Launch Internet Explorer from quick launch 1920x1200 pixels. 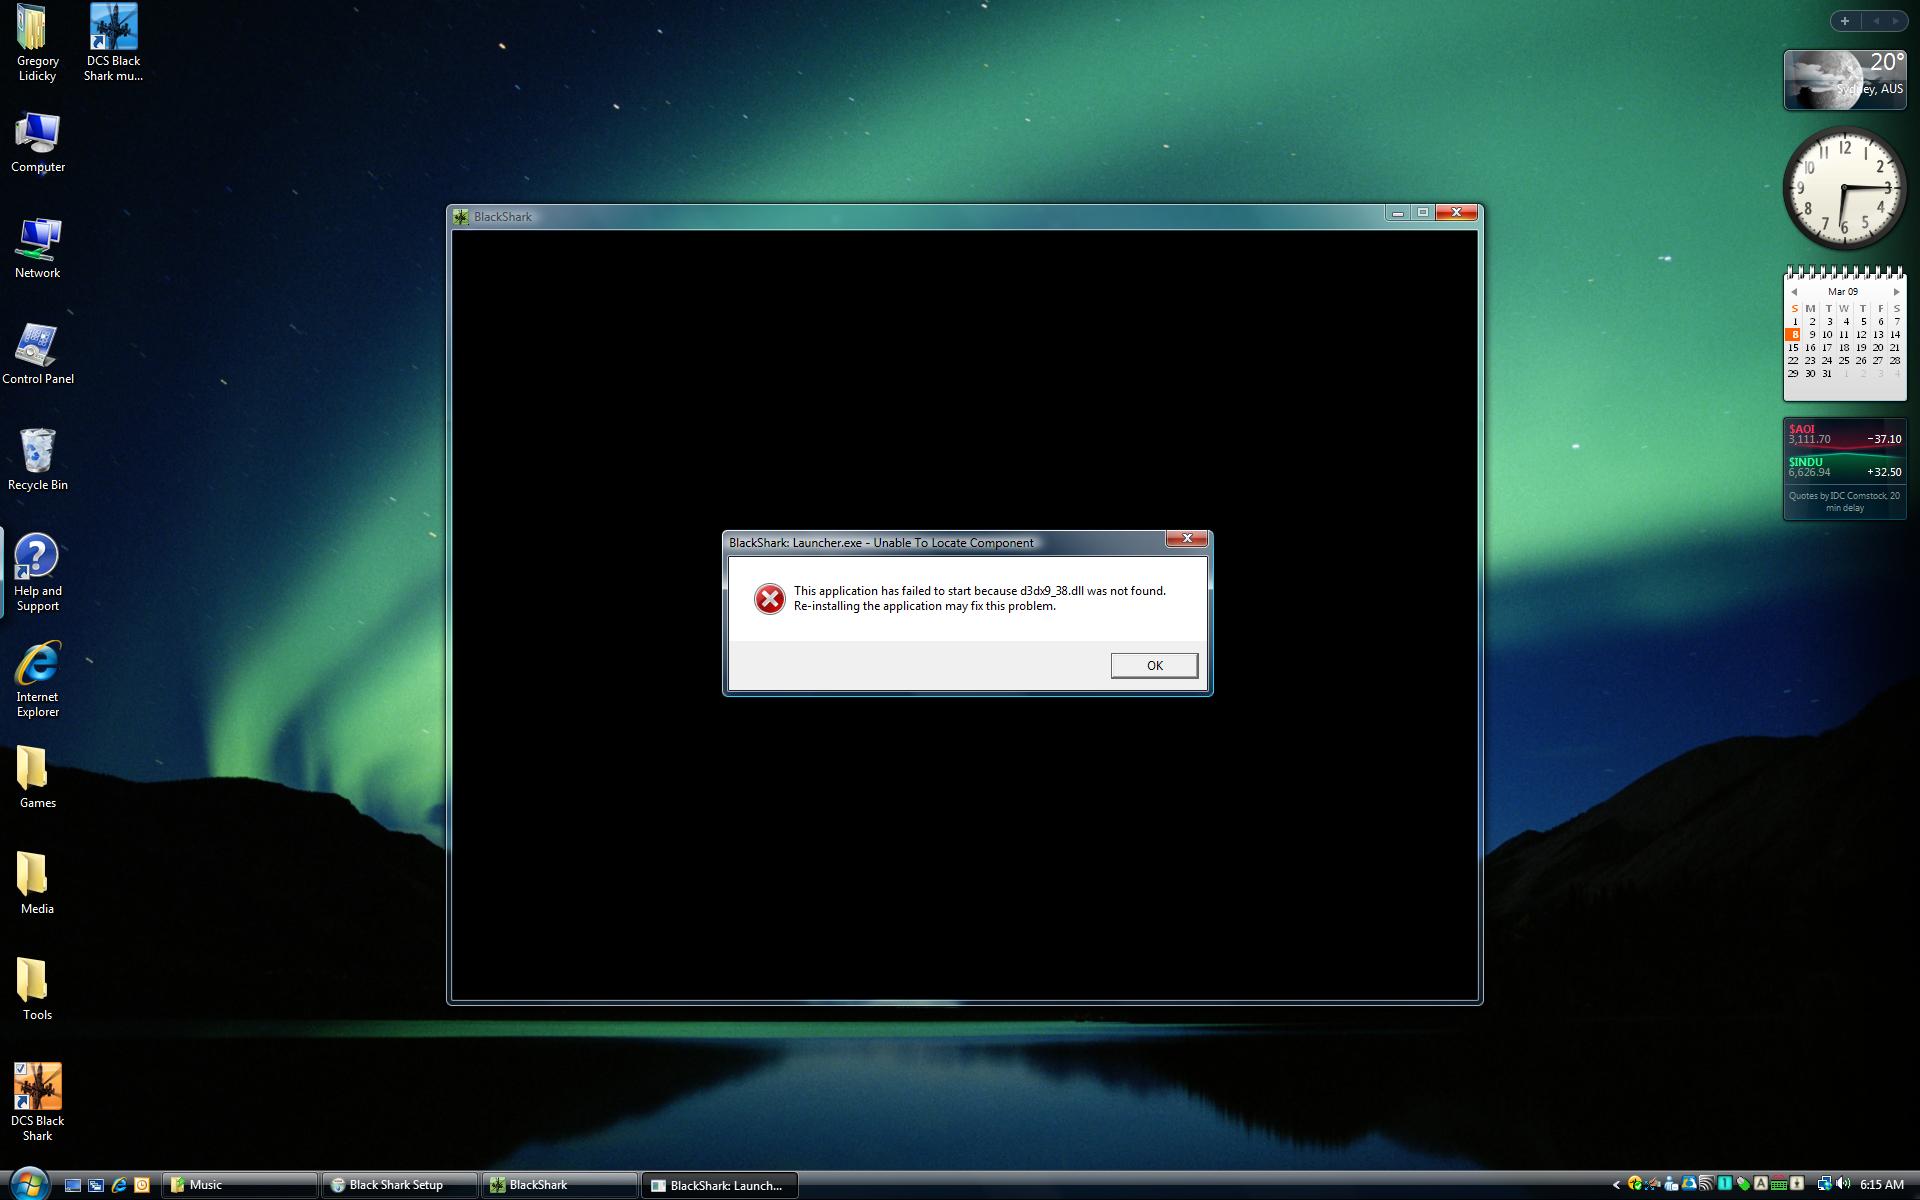(118, 1185)
